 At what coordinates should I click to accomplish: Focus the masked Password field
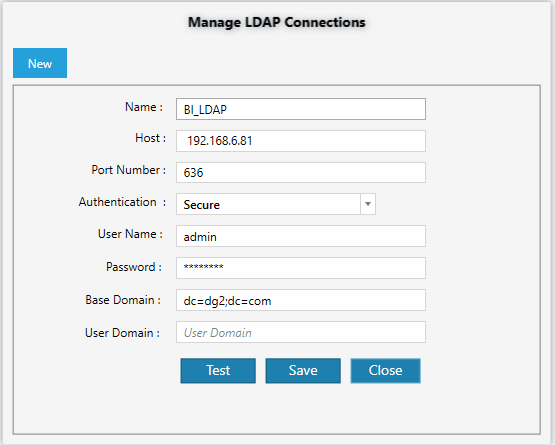[x=301, y=268]
